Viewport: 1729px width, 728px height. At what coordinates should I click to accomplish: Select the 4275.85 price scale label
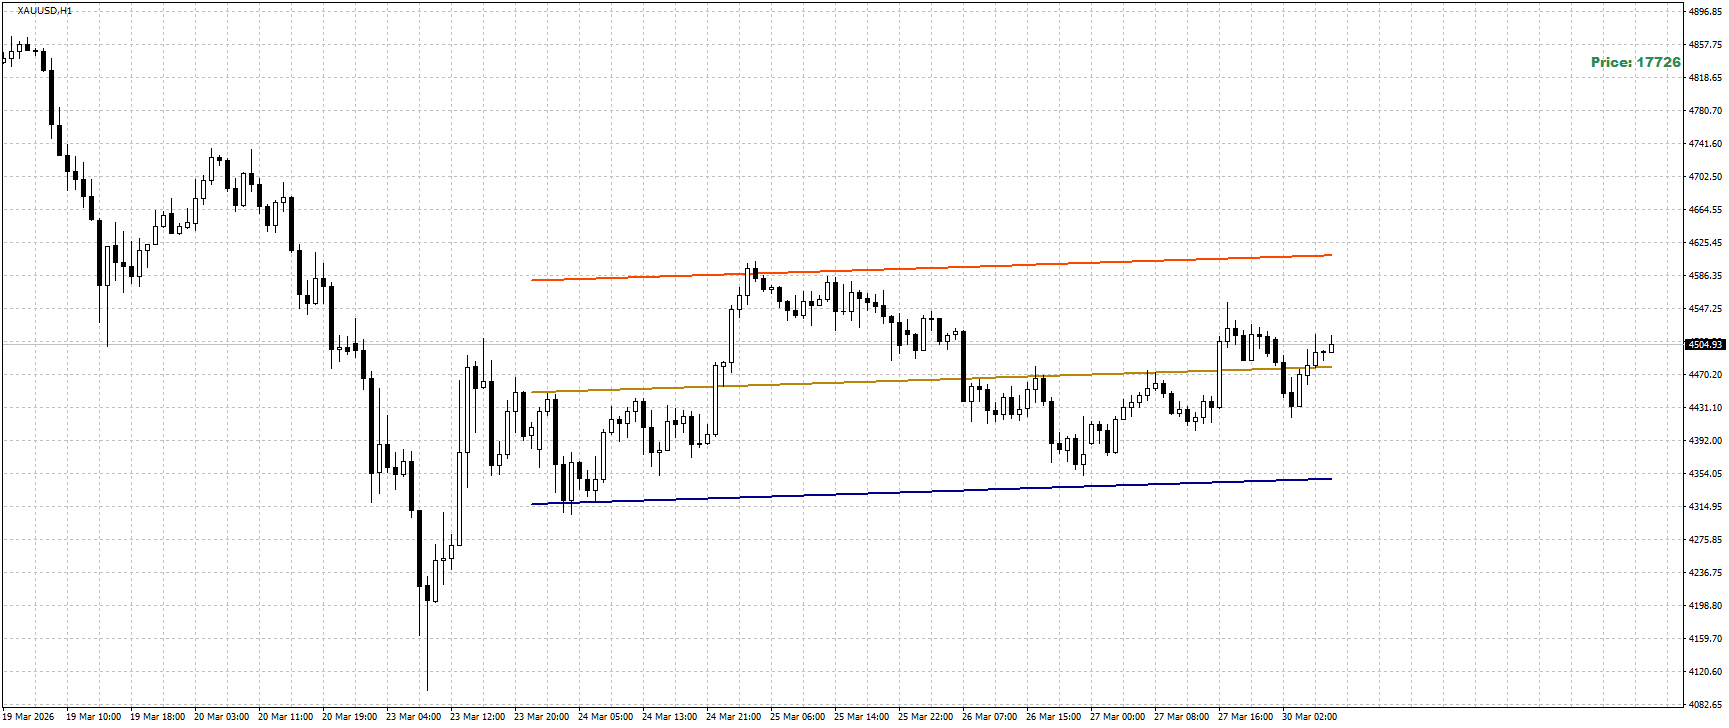(x=1705, y=540)
